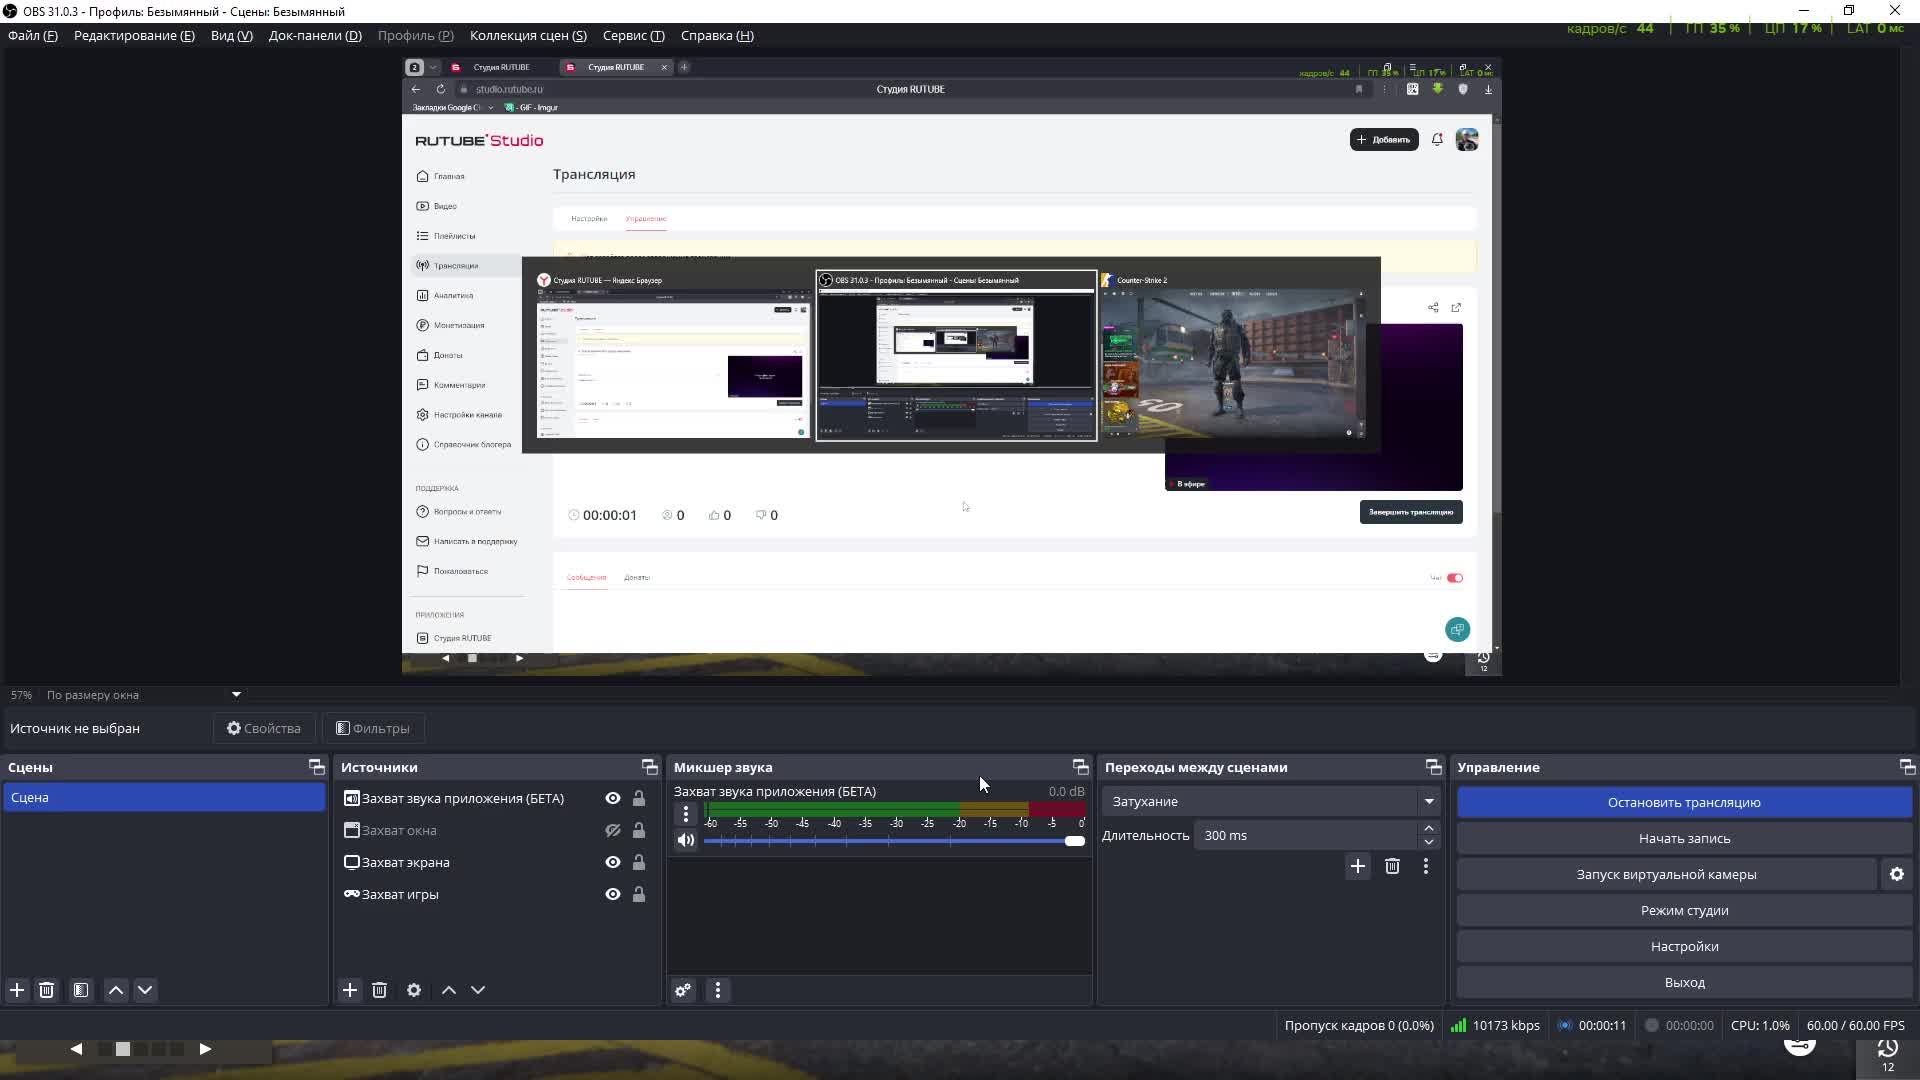This screenshot has height=1080, width=1920.
Task: Open Справка menu
Action: [717, 35]
